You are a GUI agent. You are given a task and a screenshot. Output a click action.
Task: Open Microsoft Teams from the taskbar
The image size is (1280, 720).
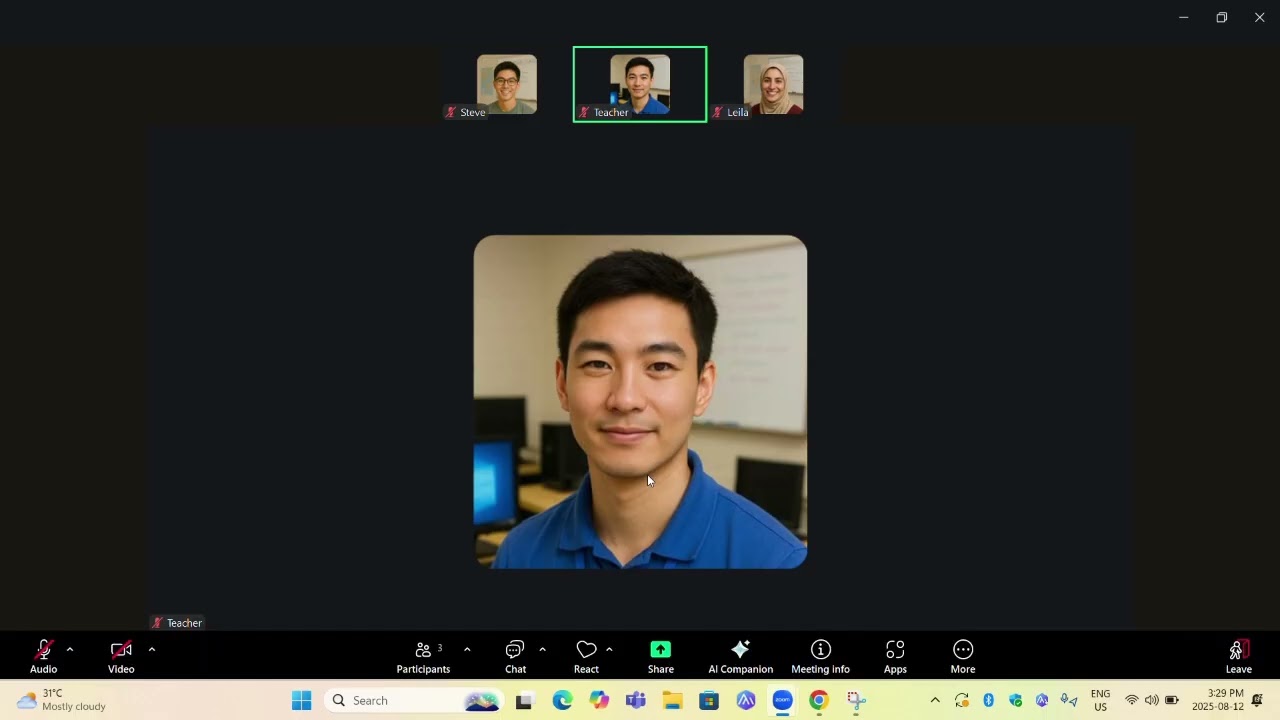pyautogui.click(x=636, y=700)
